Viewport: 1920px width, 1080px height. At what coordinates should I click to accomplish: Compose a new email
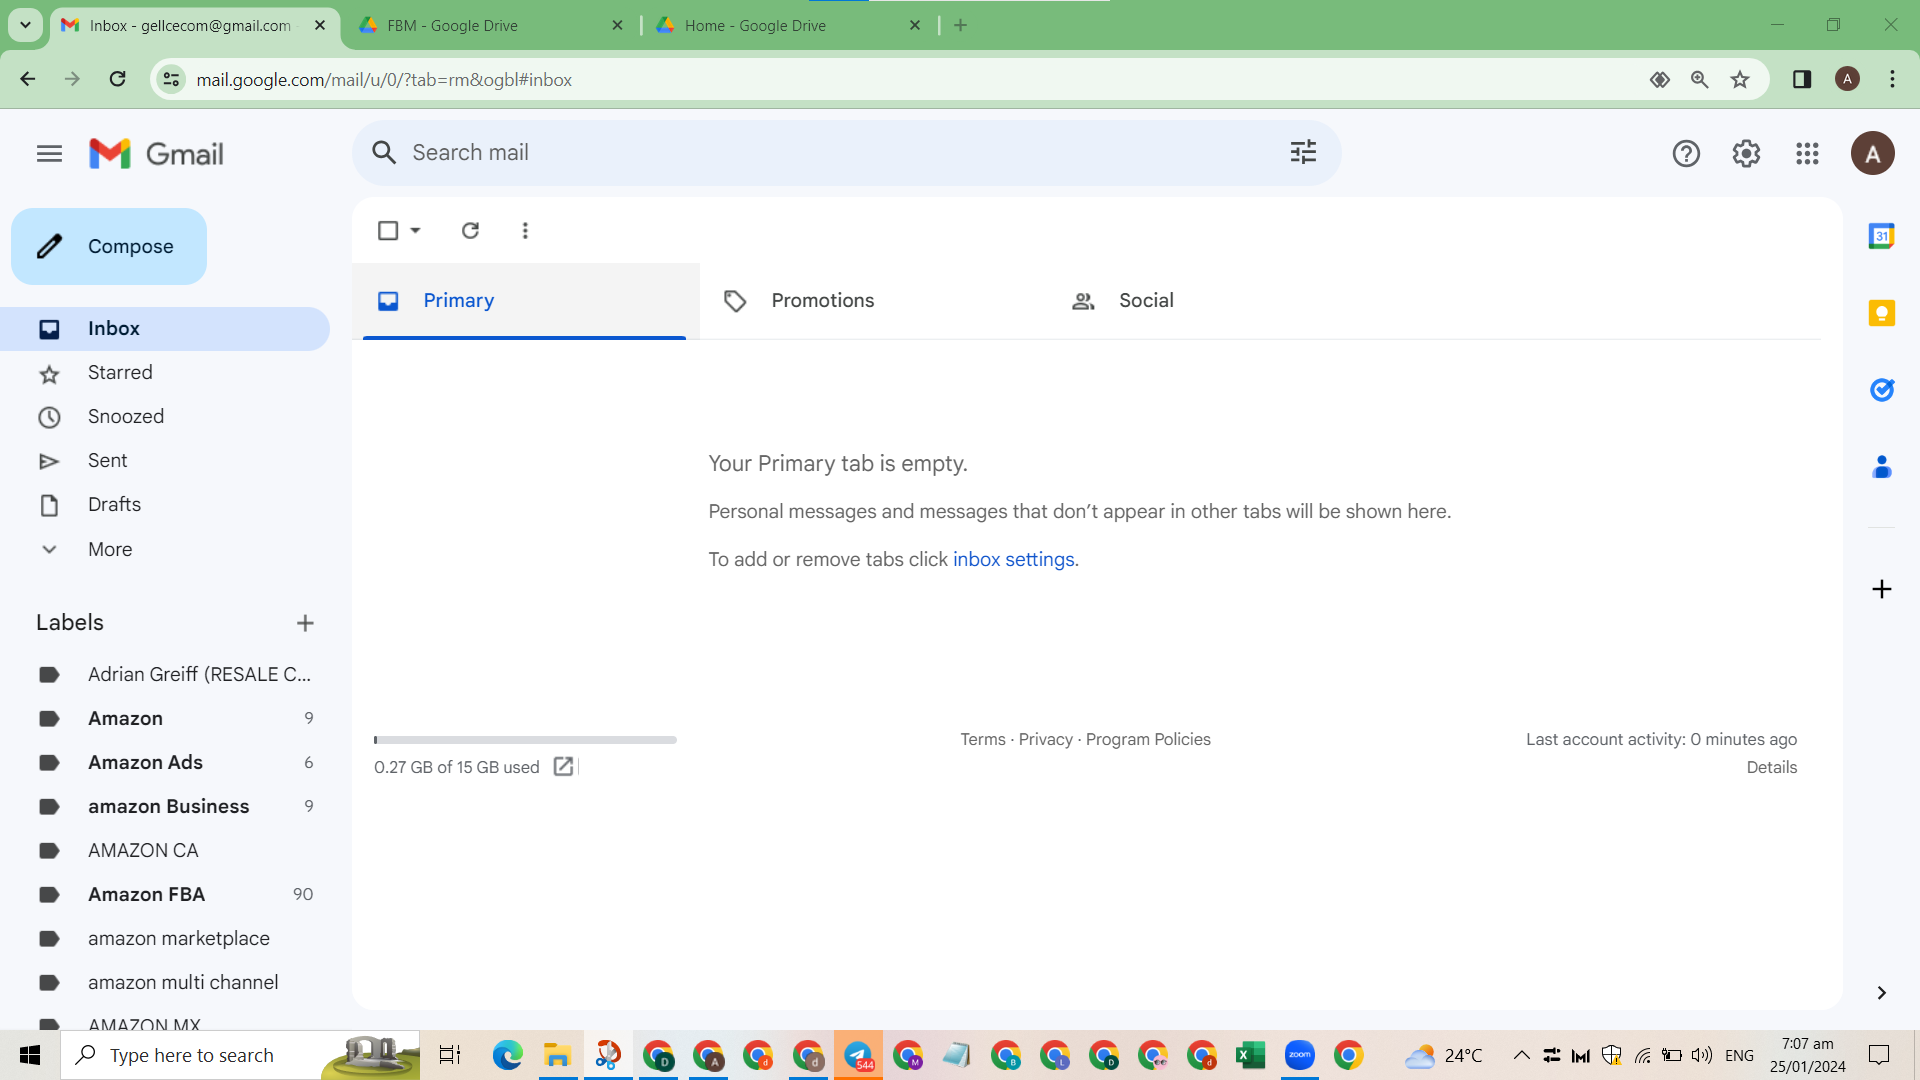(109, 247)
